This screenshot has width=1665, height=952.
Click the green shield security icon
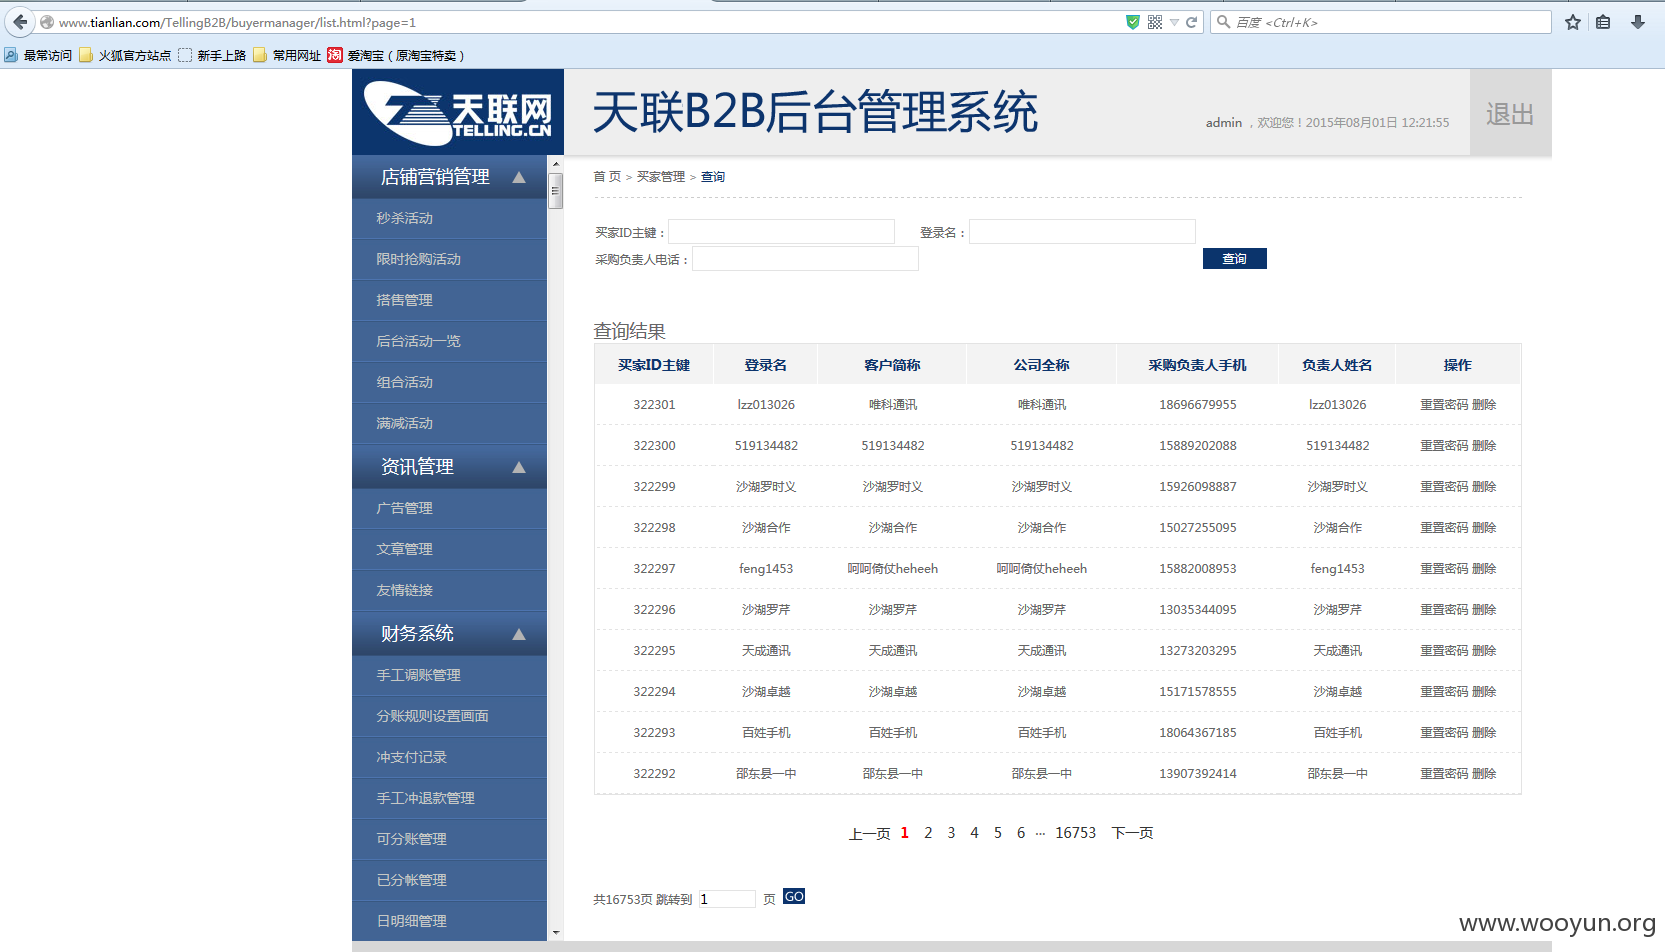1133,22
